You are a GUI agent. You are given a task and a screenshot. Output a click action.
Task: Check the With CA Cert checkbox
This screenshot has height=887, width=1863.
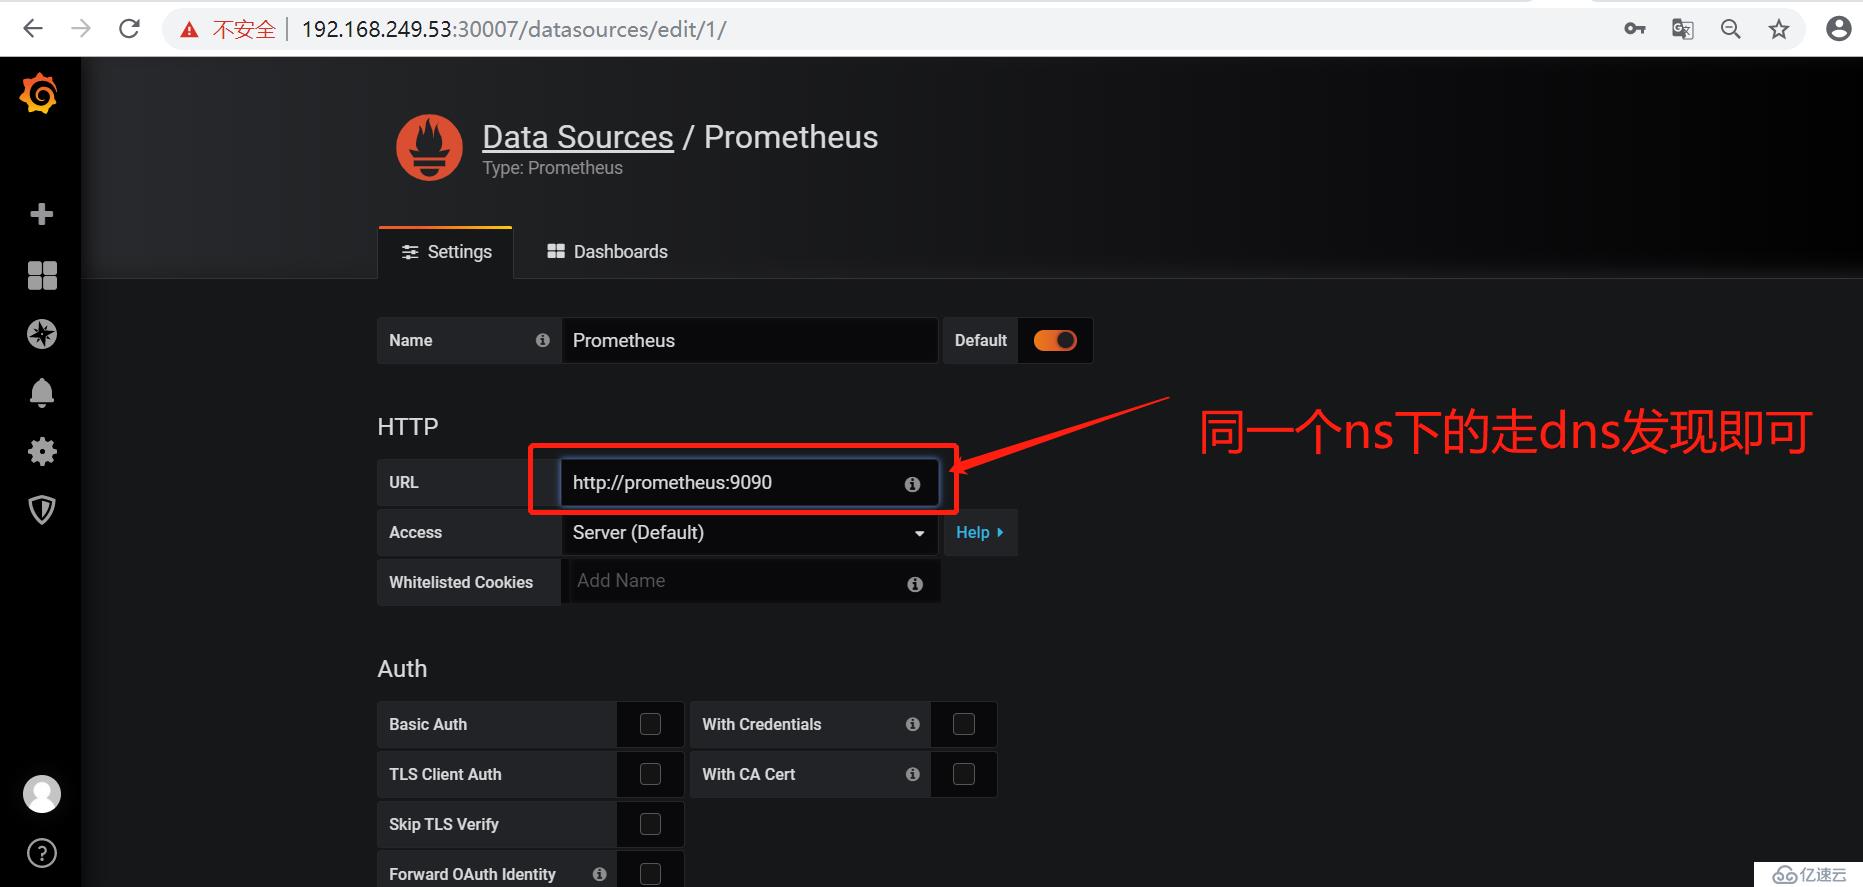(964, 774)
